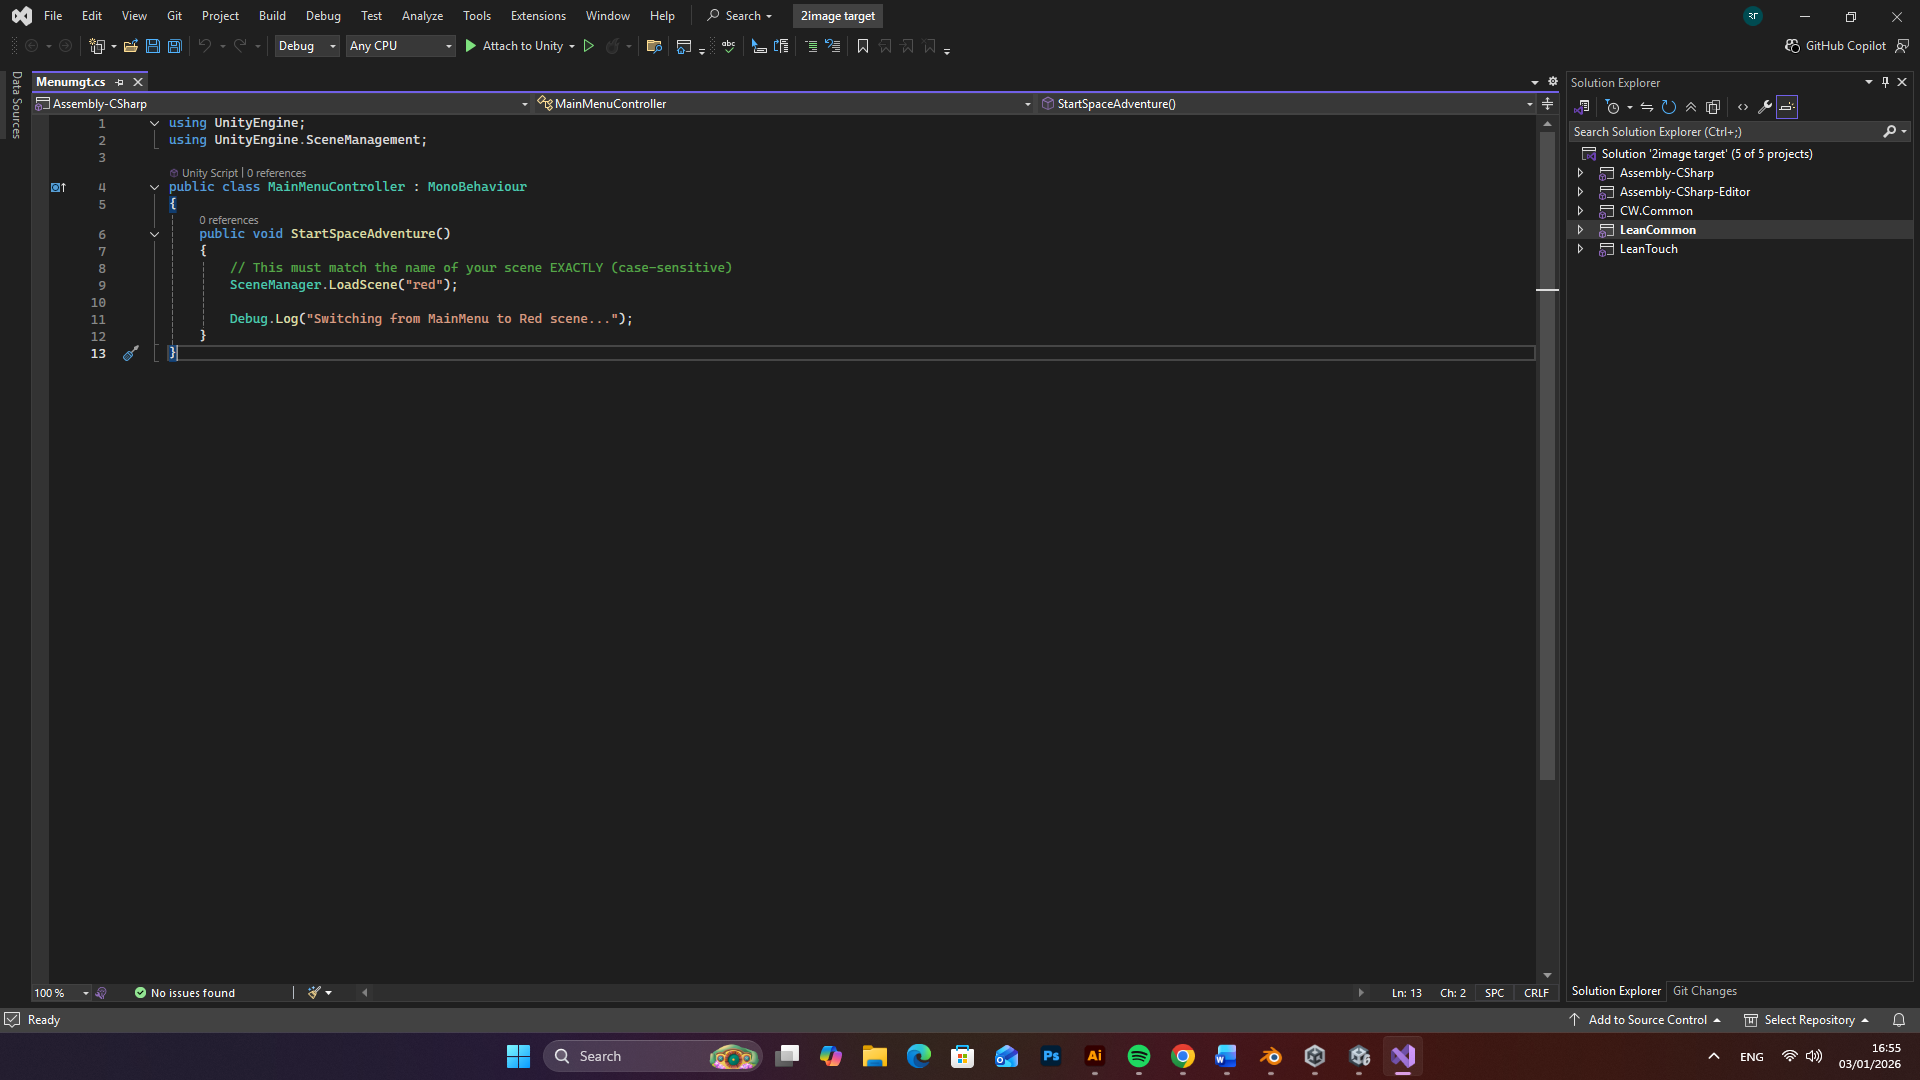This screenshot has width=1920, height=1080.
Task: Click the Attach to Unity button
Action: click(x=514, y=46)
